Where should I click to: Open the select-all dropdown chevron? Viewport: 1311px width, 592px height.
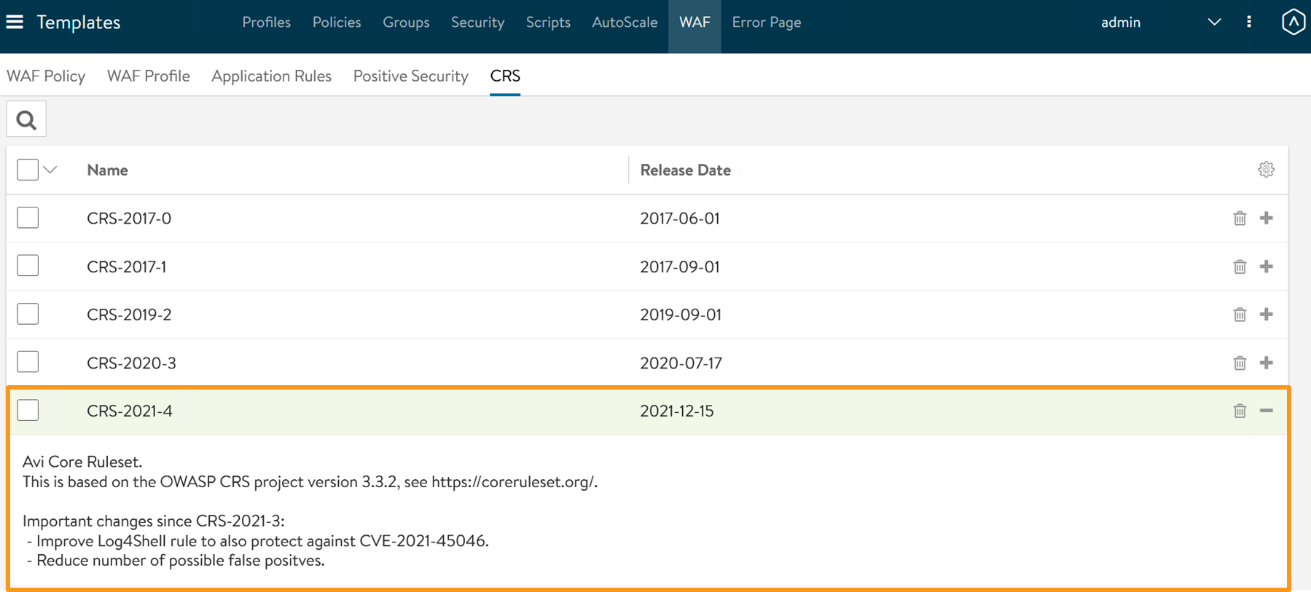tap(50, 170)
